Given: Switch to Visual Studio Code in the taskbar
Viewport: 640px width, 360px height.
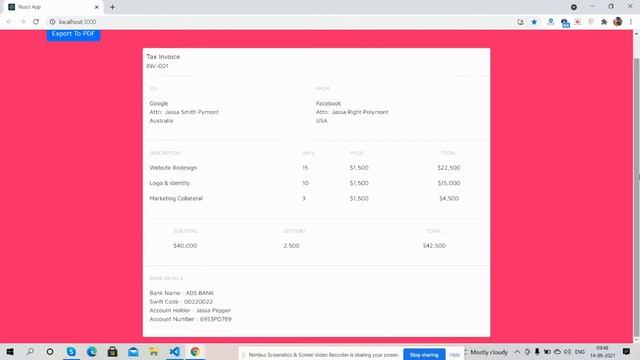Looking at the screenshot, I should (175, 351).
